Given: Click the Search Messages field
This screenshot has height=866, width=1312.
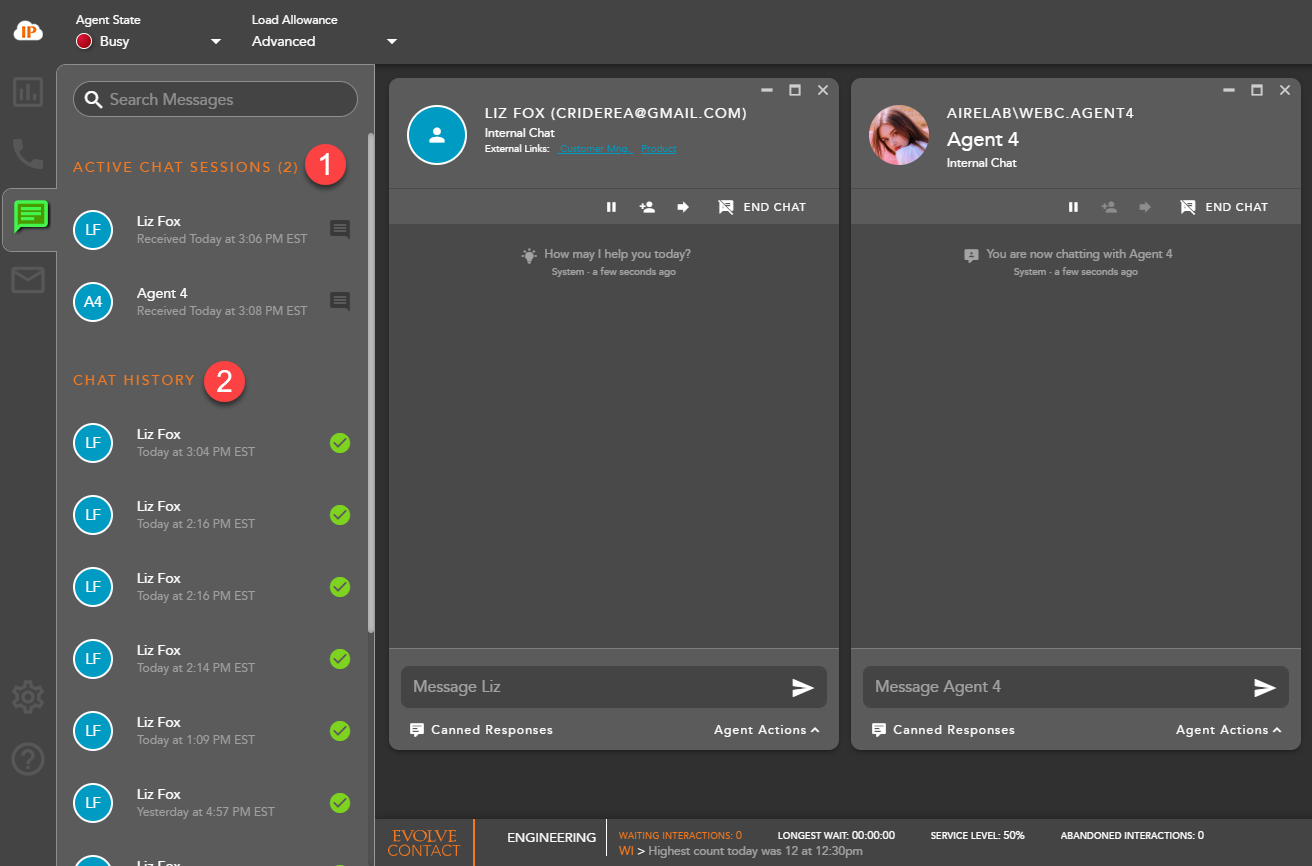Looking at the screenshot, I should (x=215, y=99).
